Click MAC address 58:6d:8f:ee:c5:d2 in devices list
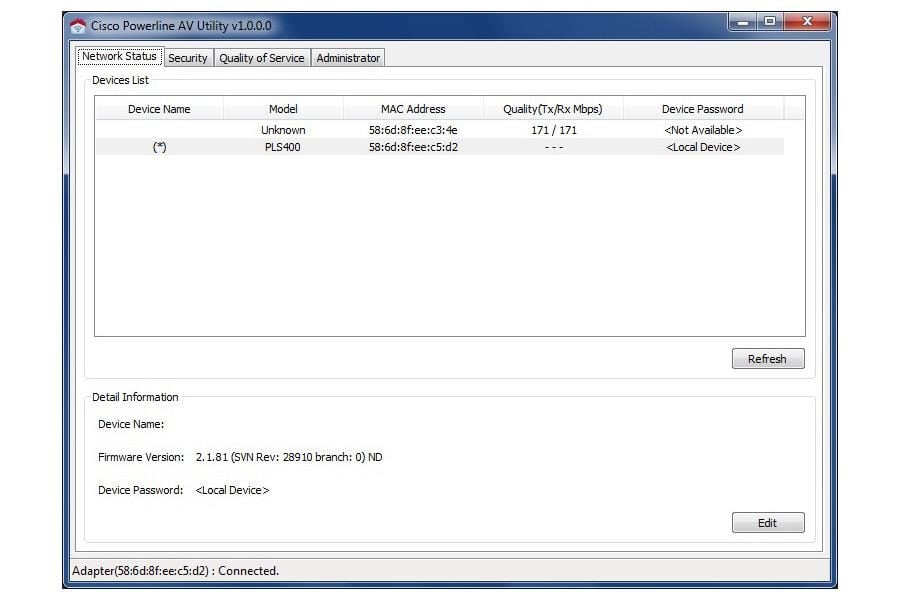 tap(413, 147)
